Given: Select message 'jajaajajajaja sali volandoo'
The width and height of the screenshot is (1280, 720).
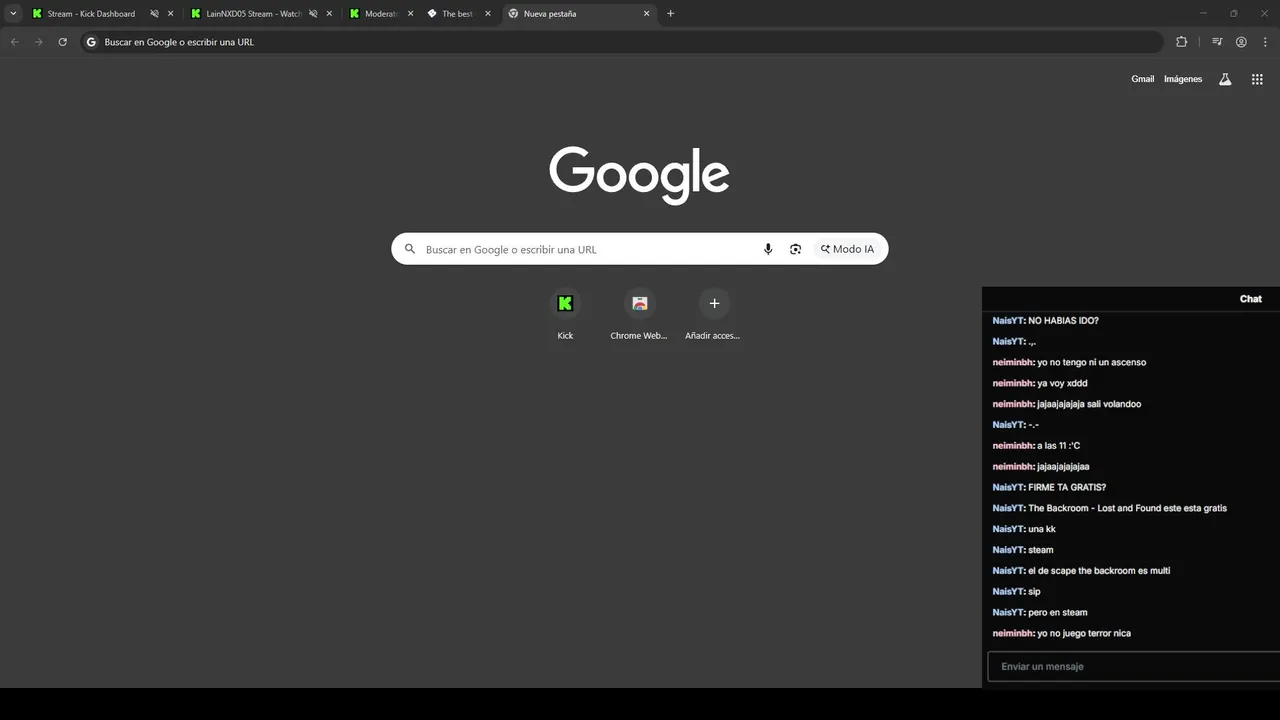Looking at the screenshot, I should [1066, 404].
